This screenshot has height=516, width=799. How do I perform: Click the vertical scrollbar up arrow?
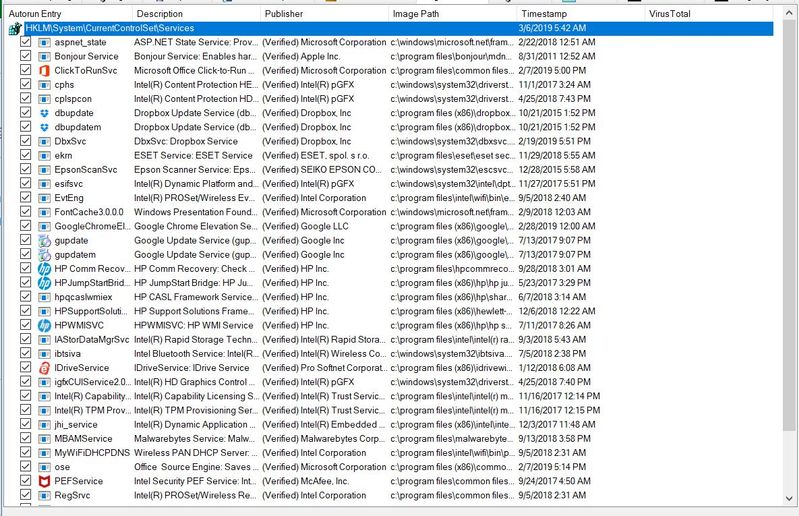pos(789,14)
